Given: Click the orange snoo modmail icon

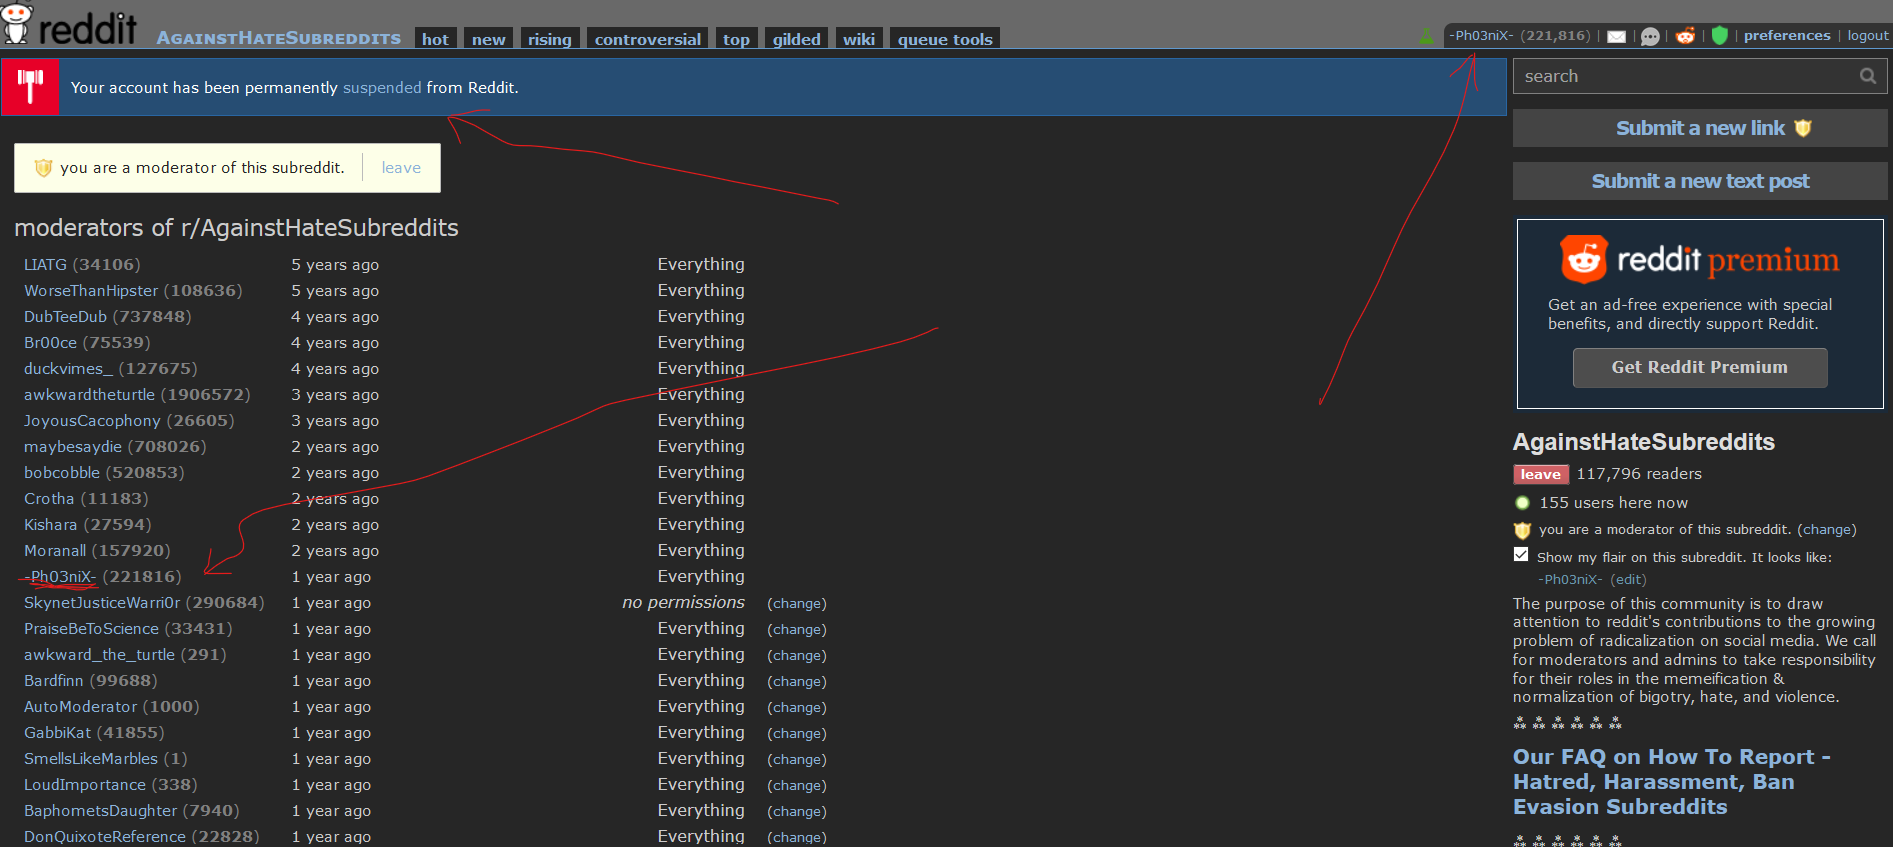Looking at the screenshot, I should pos(1686,36).
